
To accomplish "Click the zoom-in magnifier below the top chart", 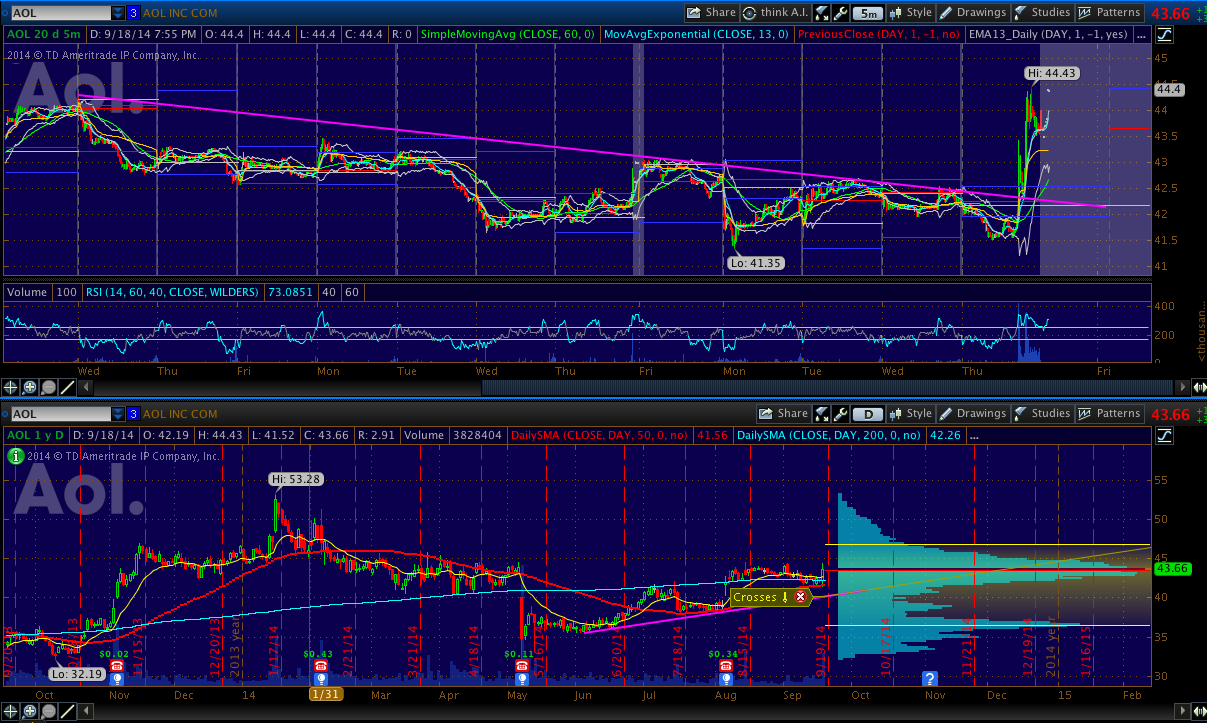I will pos(30,387).
